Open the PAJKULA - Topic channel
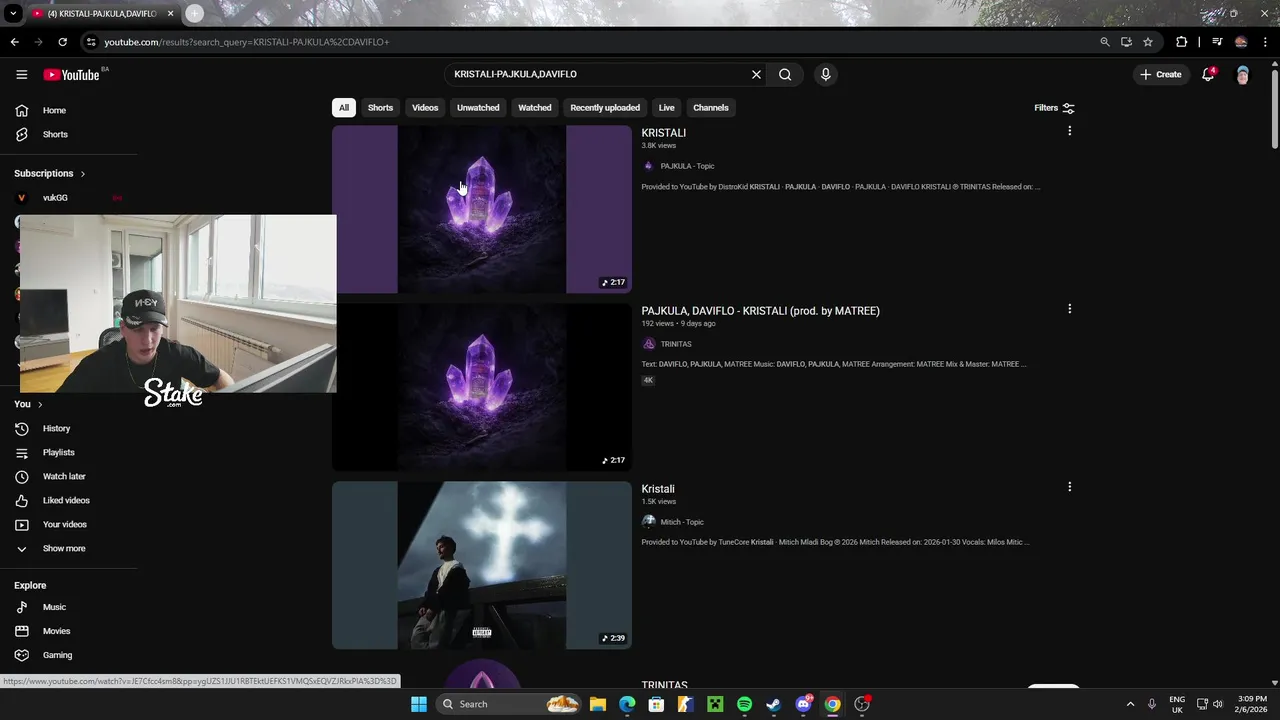 (687, 166)
